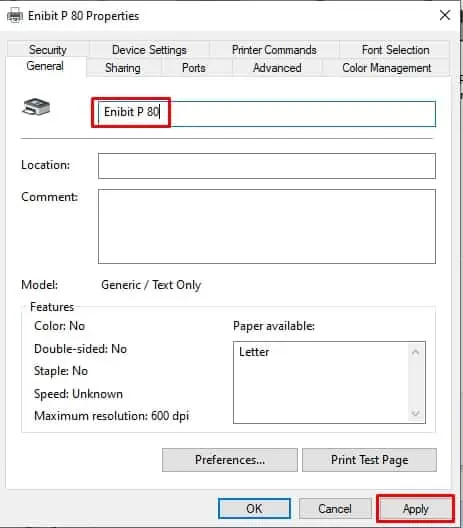Apply the printer property changes

pyautogui.click(x=416, y=508)
